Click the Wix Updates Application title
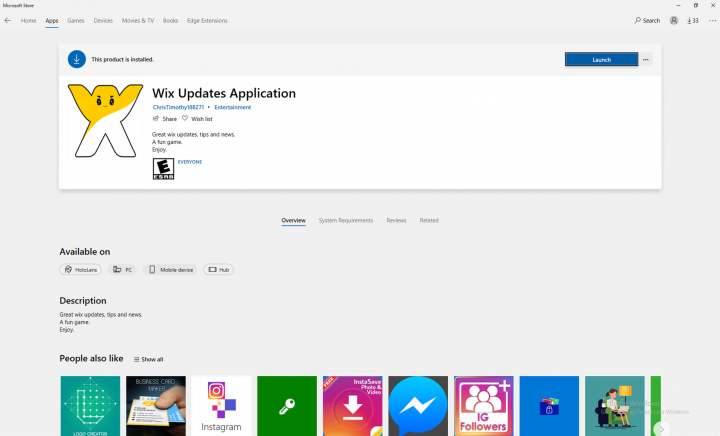Image resolution: width=720 pixels, height=436 pixels. [x=224, y=93]
